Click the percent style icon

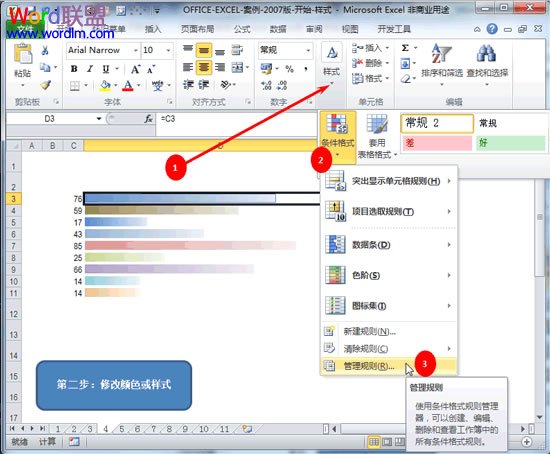[x=289, y=69]
